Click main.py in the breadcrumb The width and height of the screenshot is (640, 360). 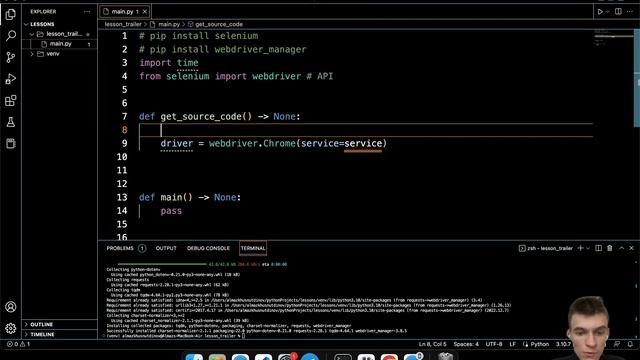point(169,24)
